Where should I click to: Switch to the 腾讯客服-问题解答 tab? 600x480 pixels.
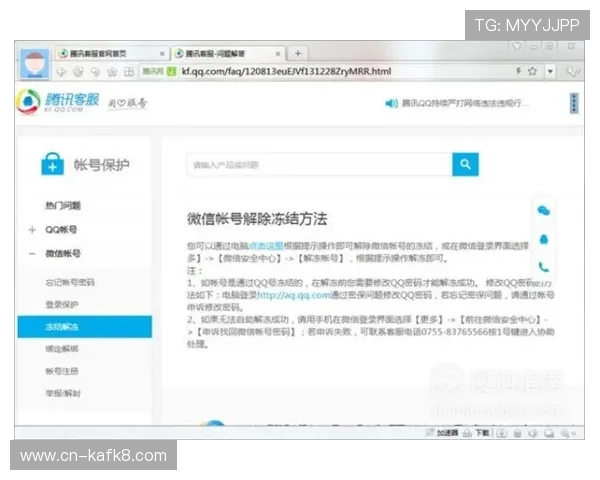tap(228, 54)
